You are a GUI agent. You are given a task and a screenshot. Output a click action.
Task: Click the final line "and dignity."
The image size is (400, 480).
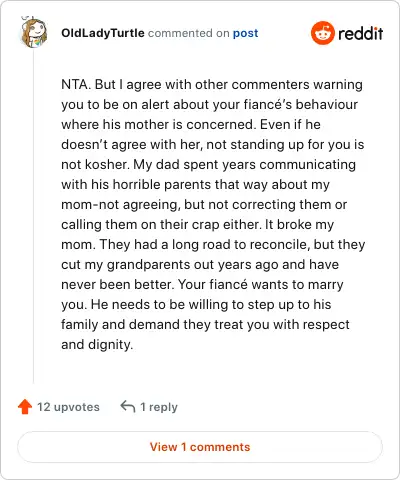click(97, 345)
